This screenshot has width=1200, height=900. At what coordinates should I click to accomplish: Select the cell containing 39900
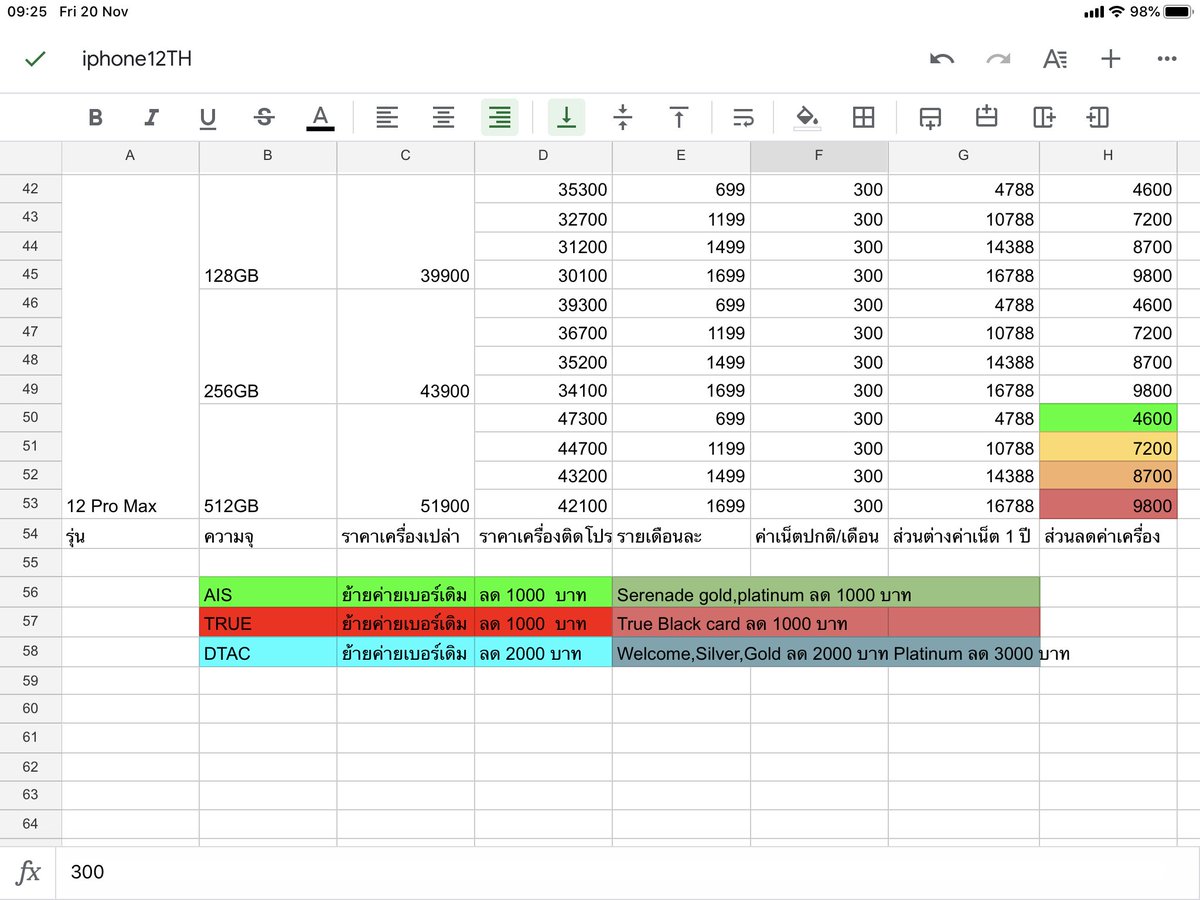pyautogui.click(x=406, y=232)
